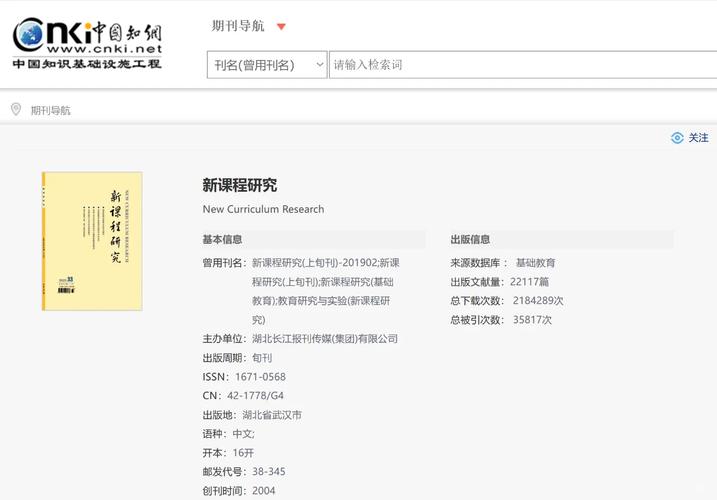Click the 关注 eye icon
The width and height of the screenshot is (717, 500).
click(677, 138)
